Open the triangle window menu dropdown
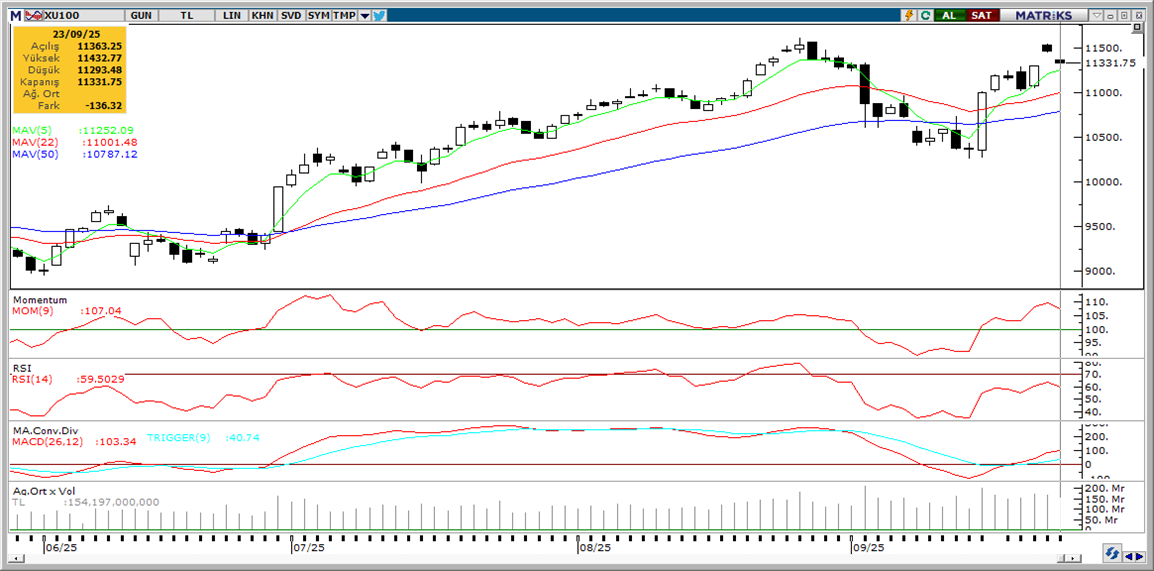This screenshot has height=571, width=1154. (1097, 15)
